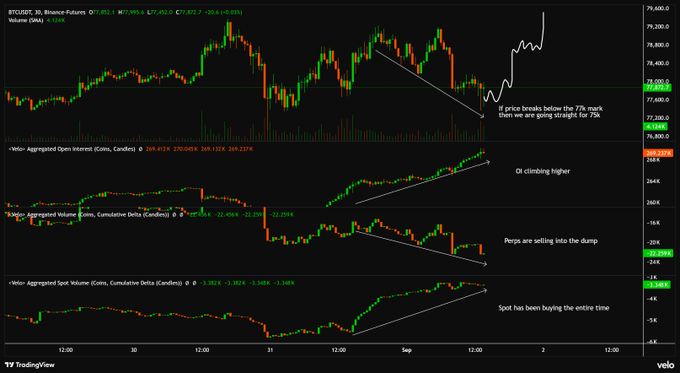Click the 78,800.0 price axis label

pyautogui.click(x=658, y=45)
